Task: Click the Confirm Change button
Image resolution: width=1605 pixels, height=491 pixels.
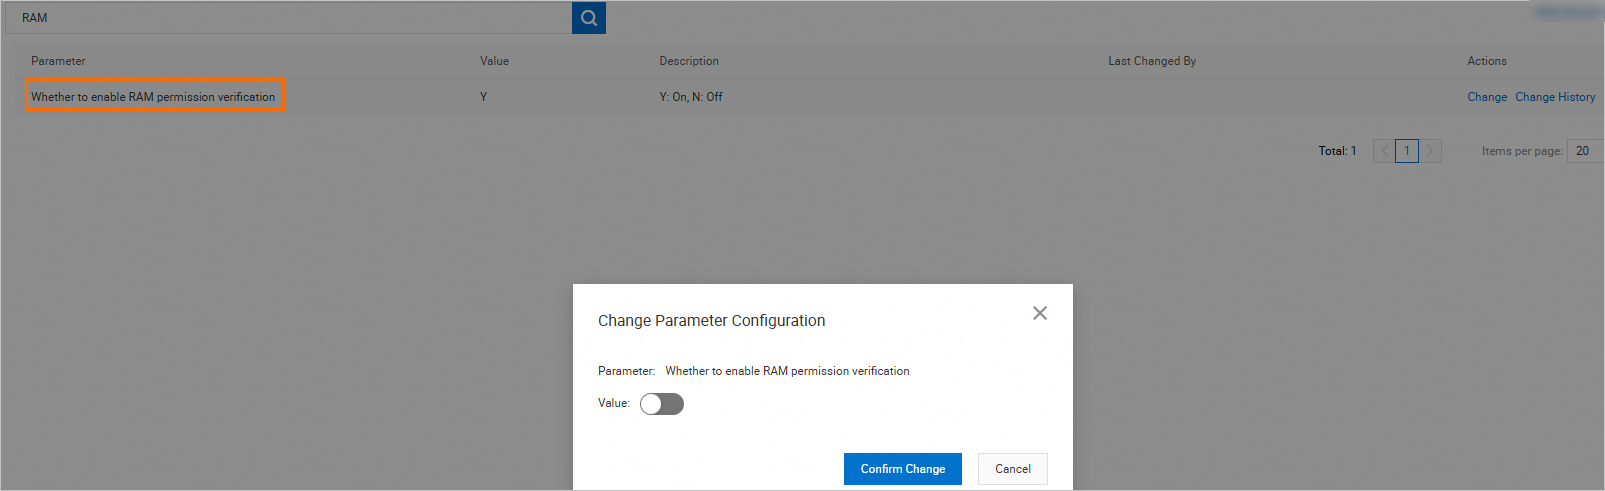Action: point(902,469)
